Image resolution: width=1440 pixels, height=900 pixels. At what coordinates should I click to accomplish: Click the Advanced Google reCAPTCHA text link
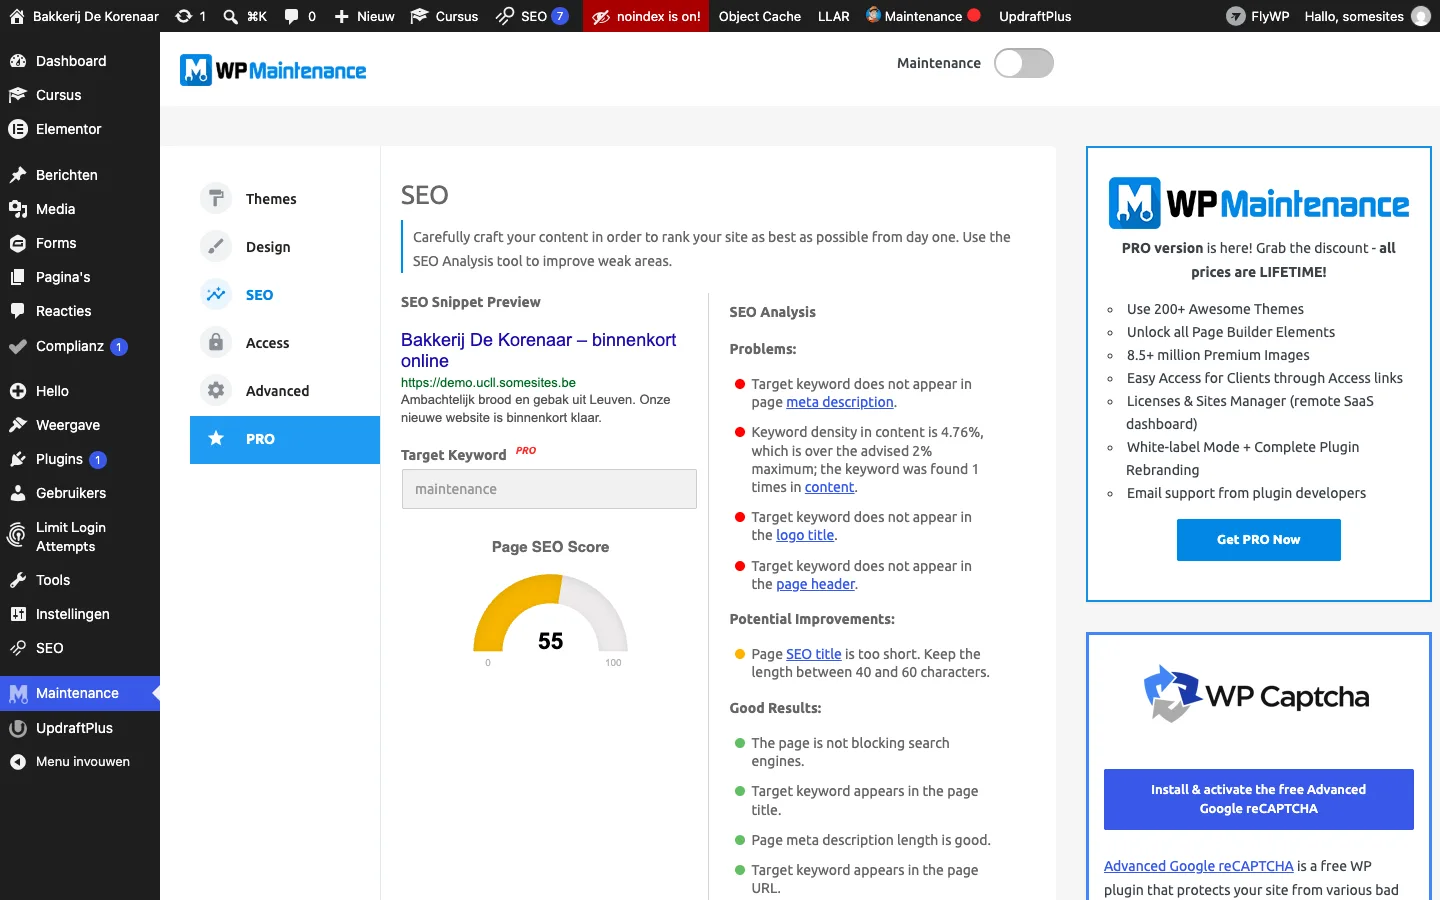pos(1198,866)
